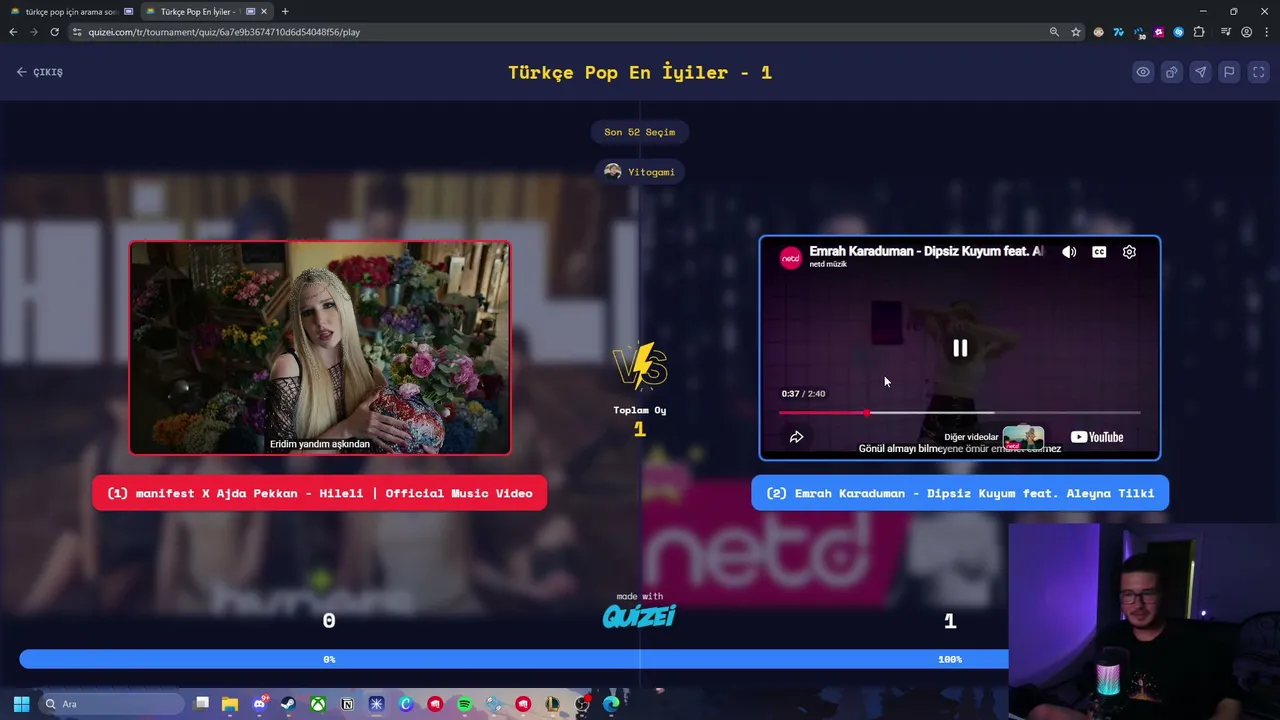Toggle fullscreen mode icon in quiz header

tap(1259, 72)
